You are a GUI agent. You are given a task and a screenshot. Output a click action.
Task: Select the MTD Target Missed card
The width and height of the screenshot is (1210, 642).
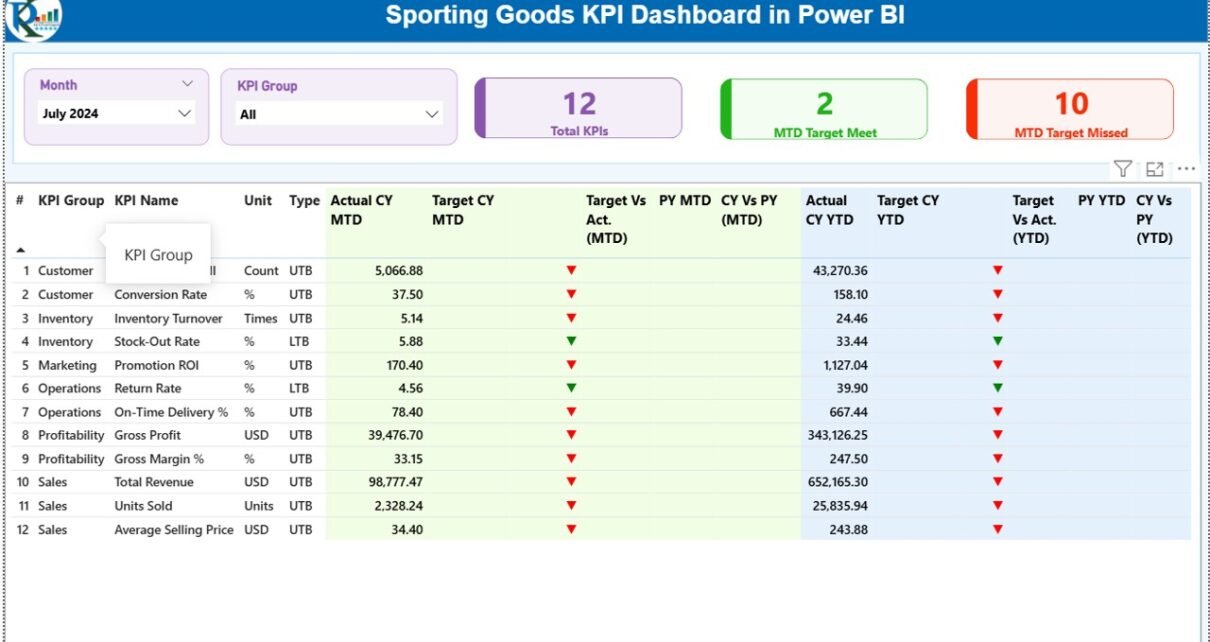pyautogui.click(x=1070, y=109)
